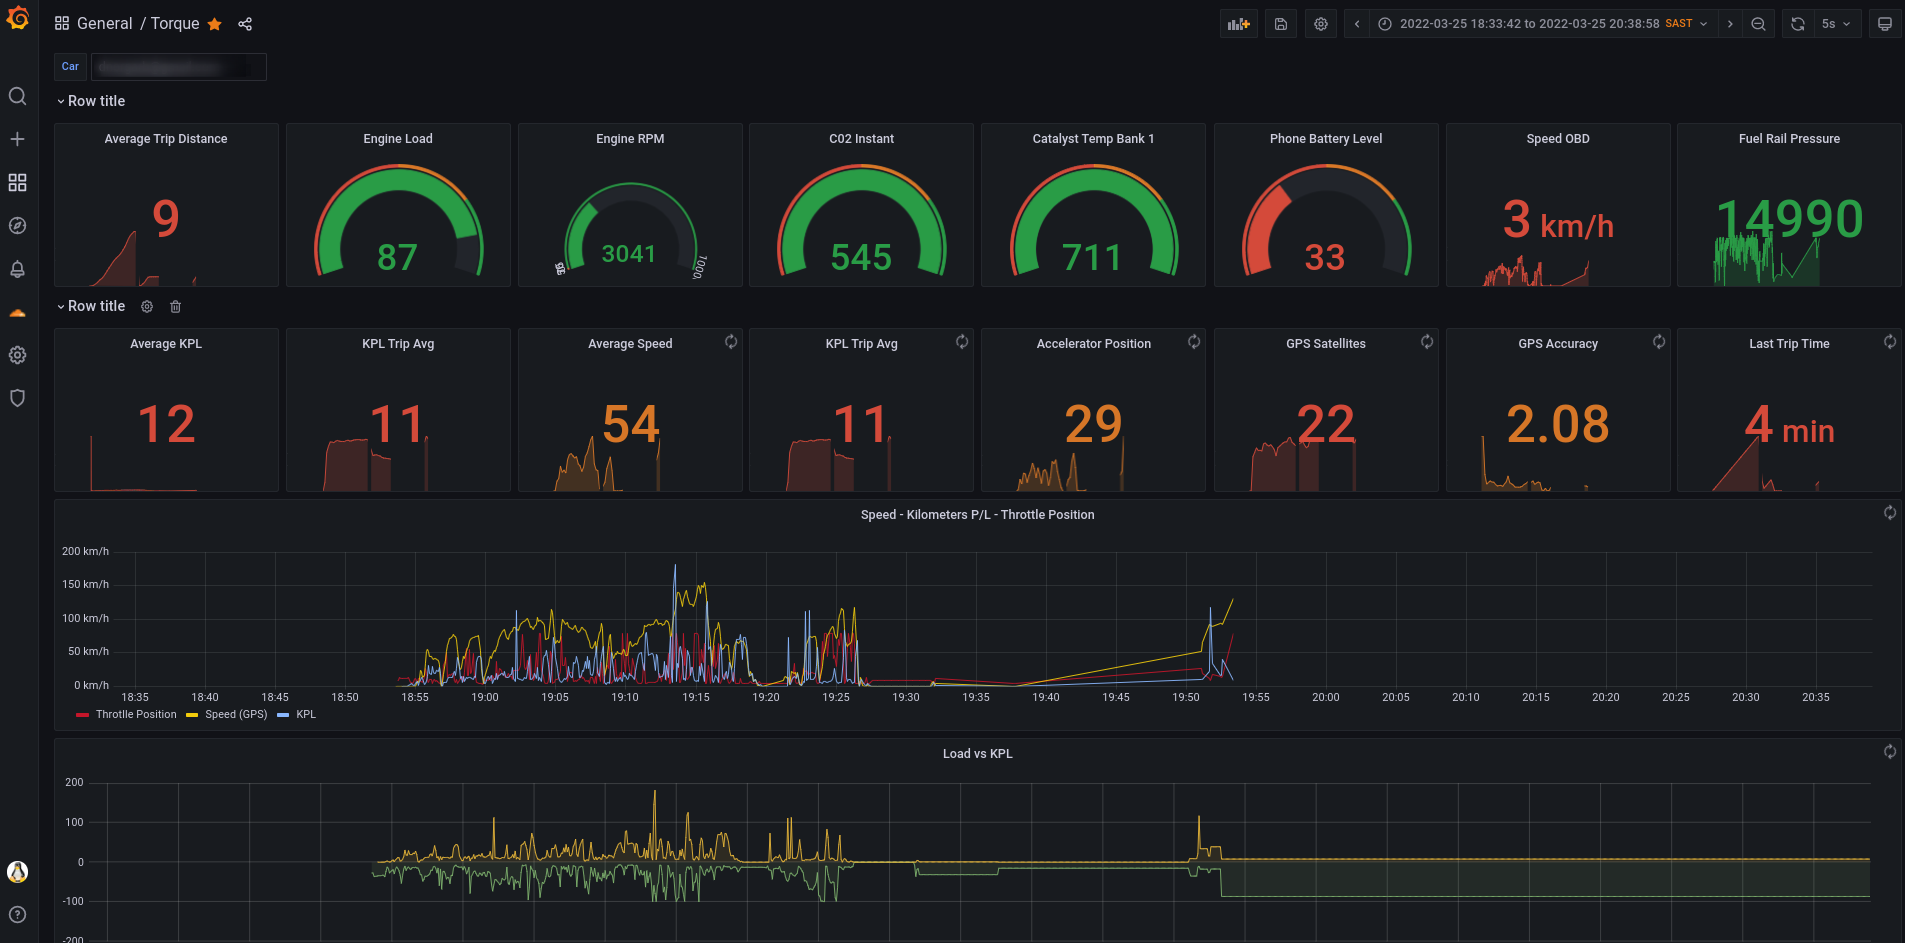Share the dashboard using the share icon
The width and height of the screenshot is (1905, 943).
tap(245, 24)
